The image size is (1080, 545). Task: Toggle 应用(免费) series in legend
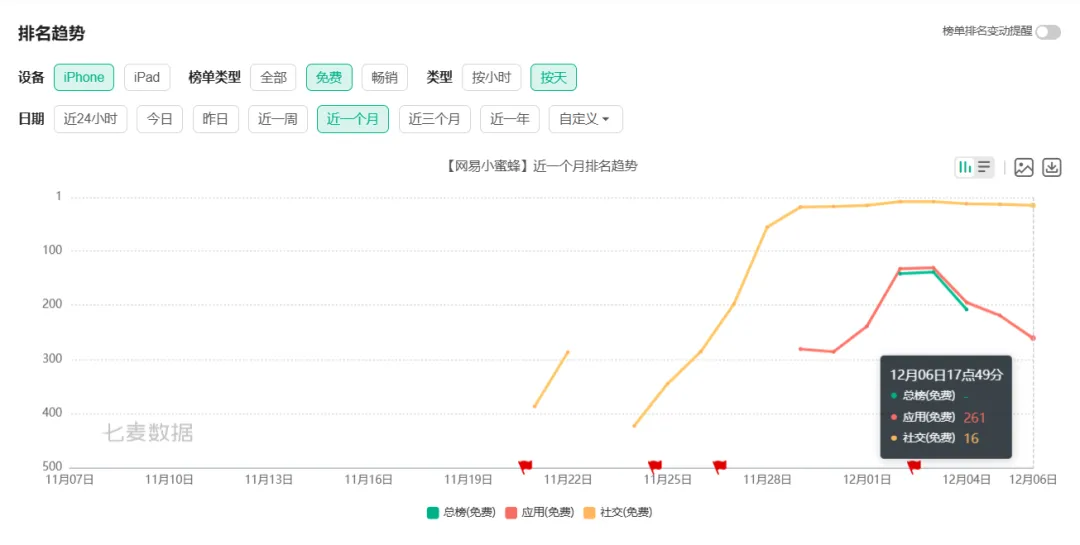click(x=540, y=512)
